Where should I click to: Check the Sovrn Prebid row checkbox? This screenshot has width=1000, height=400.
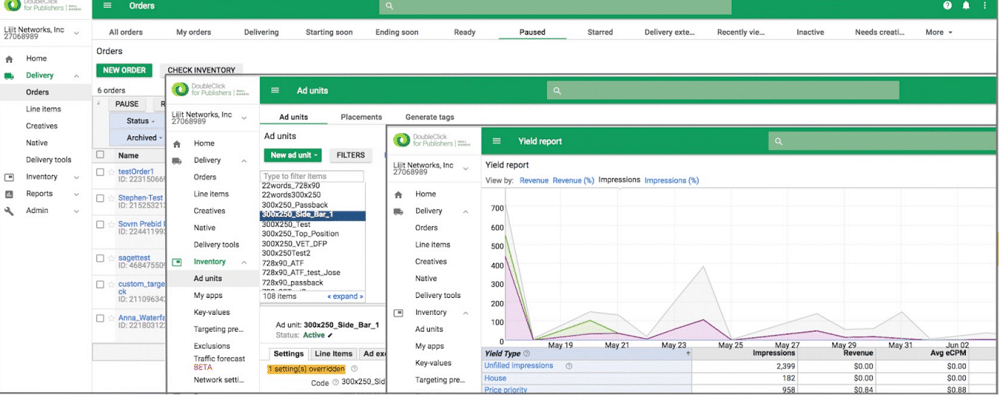click(100, 225)
